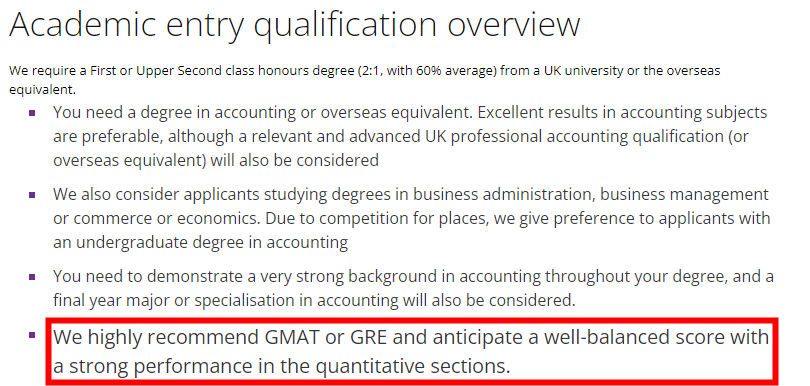Click the line 'overseas equivalent) will also be considered'
Image resolution: width=810 pixels, height=386 pixels.
(216, 160)
